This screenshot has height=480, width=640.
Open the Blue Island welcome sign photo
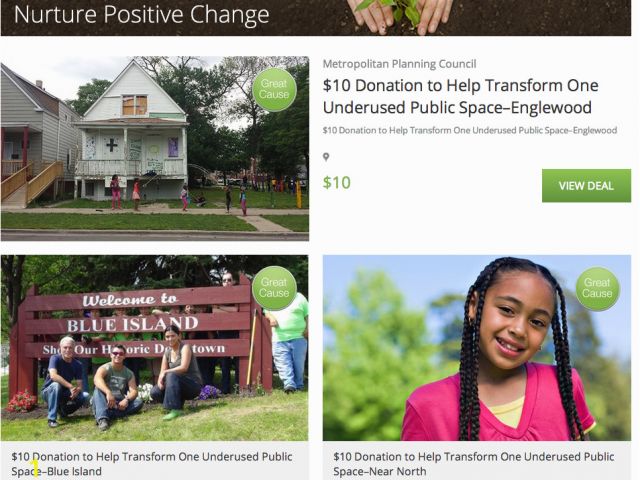[155, 348]
